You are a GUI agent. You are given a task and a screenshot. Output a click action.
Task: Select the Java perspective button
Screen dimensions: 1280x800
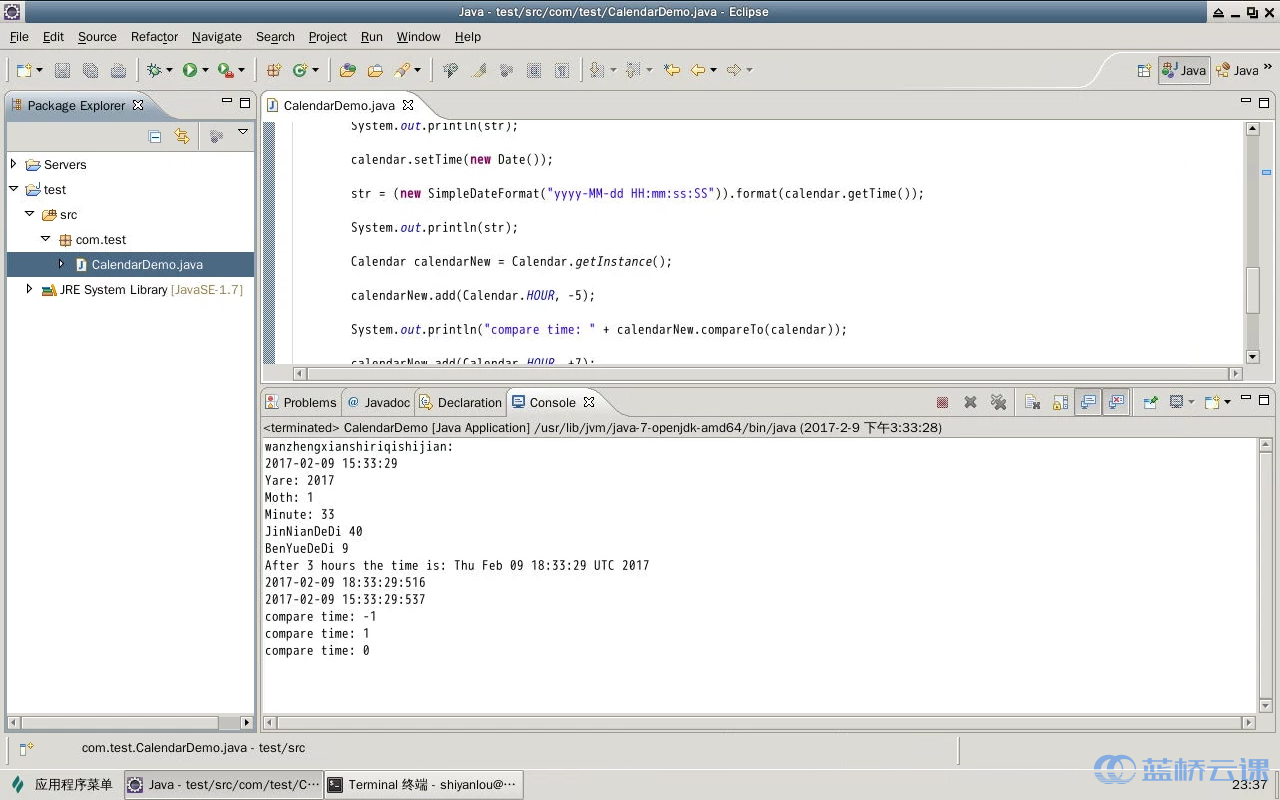(1184, 70)
